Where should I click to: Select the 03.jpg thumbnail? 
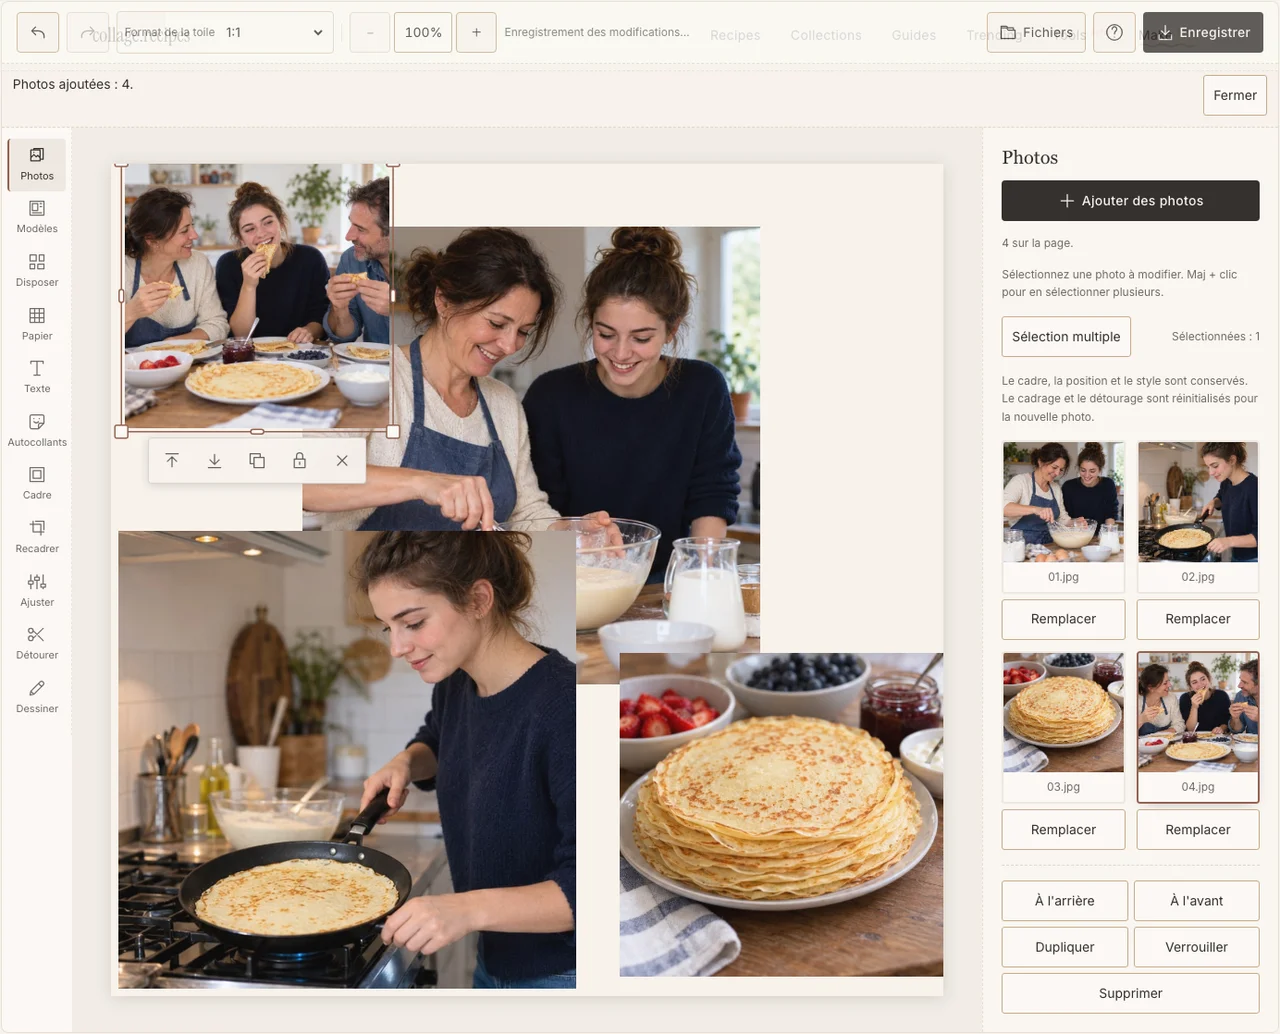coord(1063,727)
